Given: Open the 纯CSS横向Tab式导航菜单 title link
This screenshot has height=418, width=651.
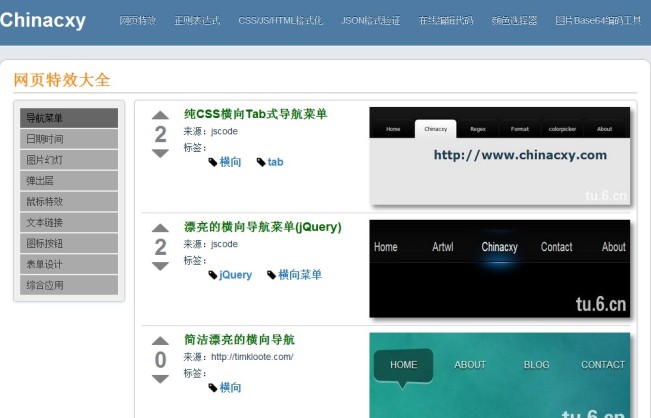Looking at the screenshot, I should pyautogui.click(x=256, y=114).
